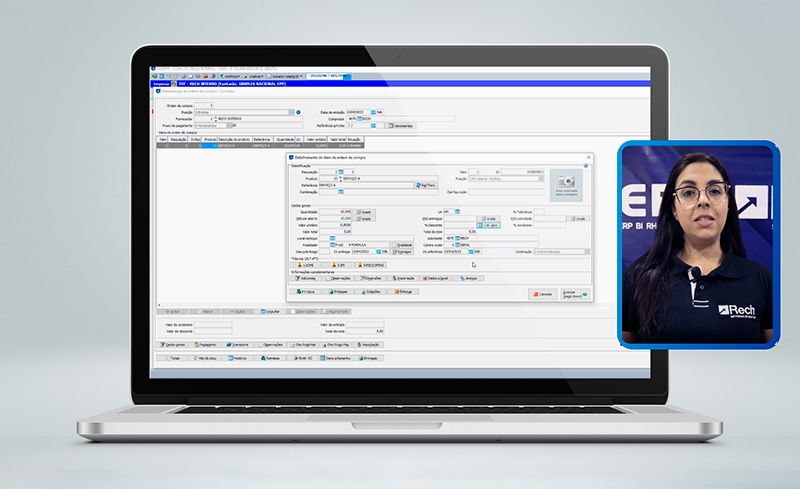Open the Atalhos toolbar dropdown
800x489 pixels.
(254, 76)
